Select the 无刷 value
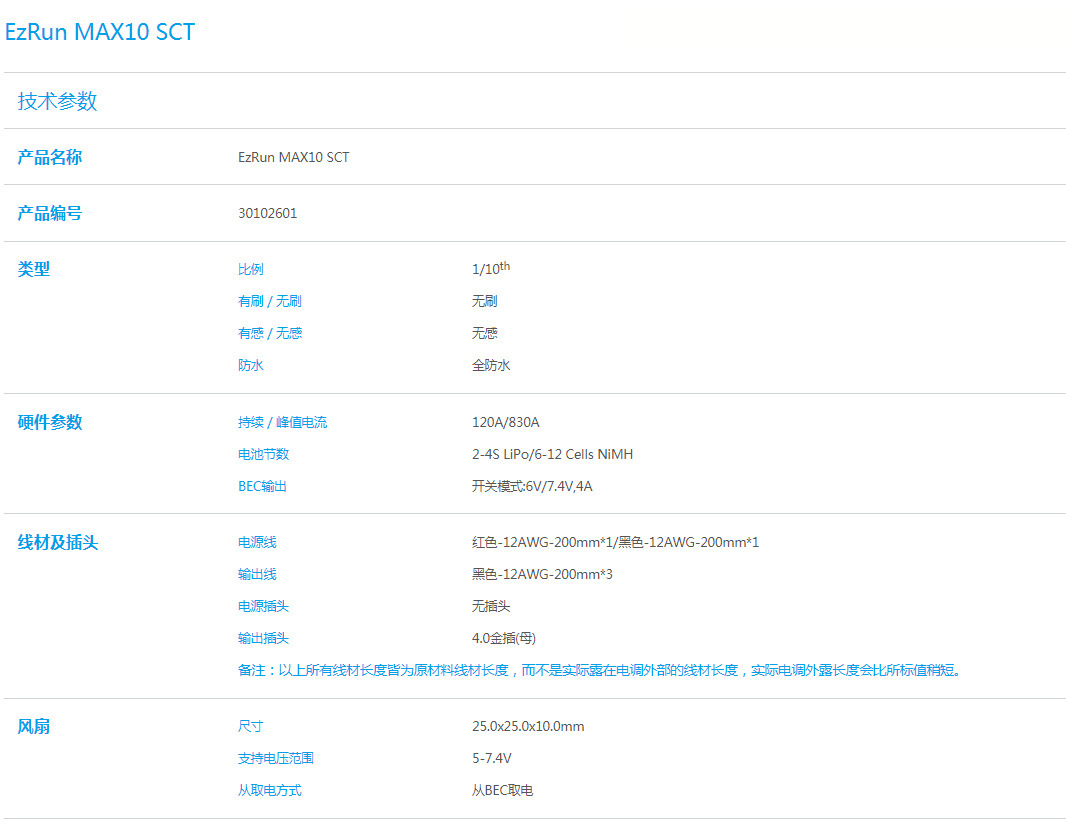The image size is (1066, 829). pyautogui.click(x=484, y=301)
